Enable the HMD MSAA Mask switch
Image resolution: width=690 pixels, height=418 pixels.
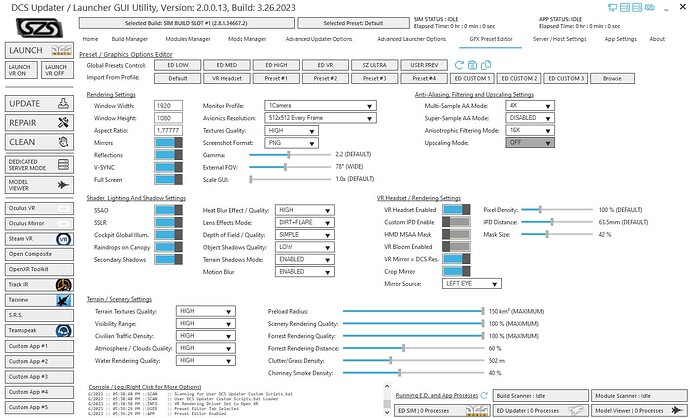(456, 235)
